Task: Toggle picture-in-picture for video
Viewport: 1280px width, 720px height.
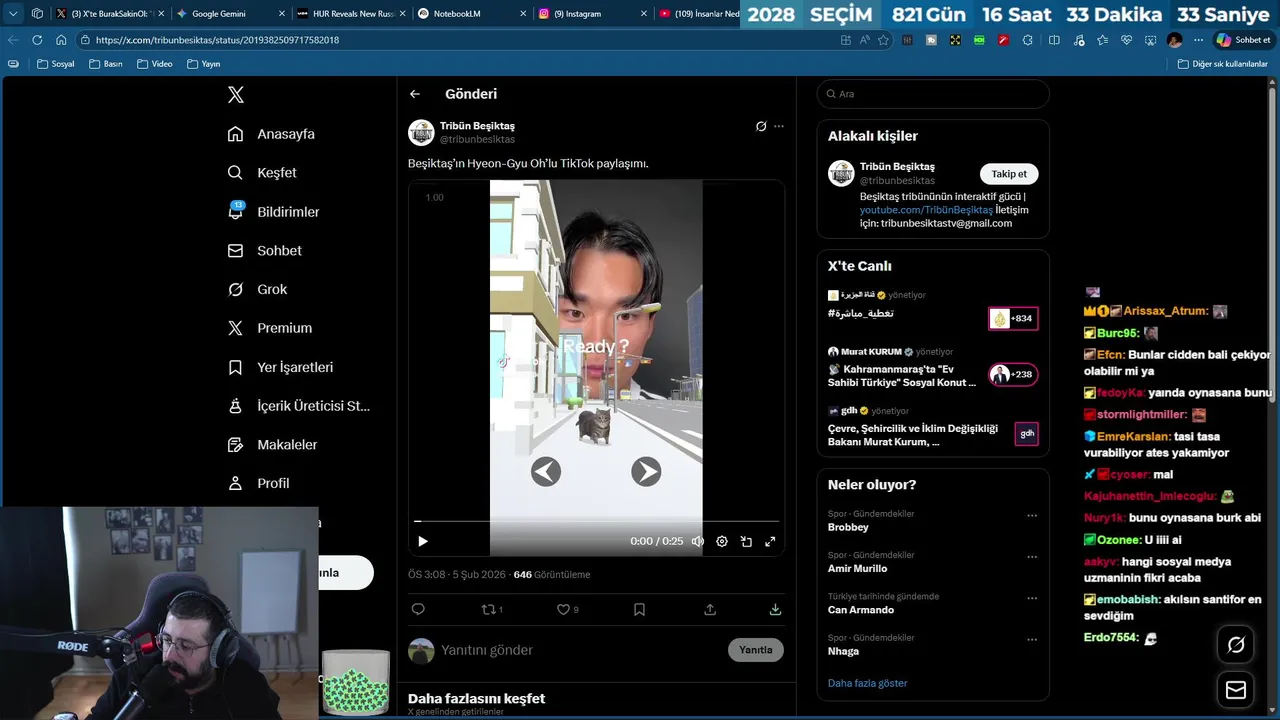Action: tap(746, 541)
